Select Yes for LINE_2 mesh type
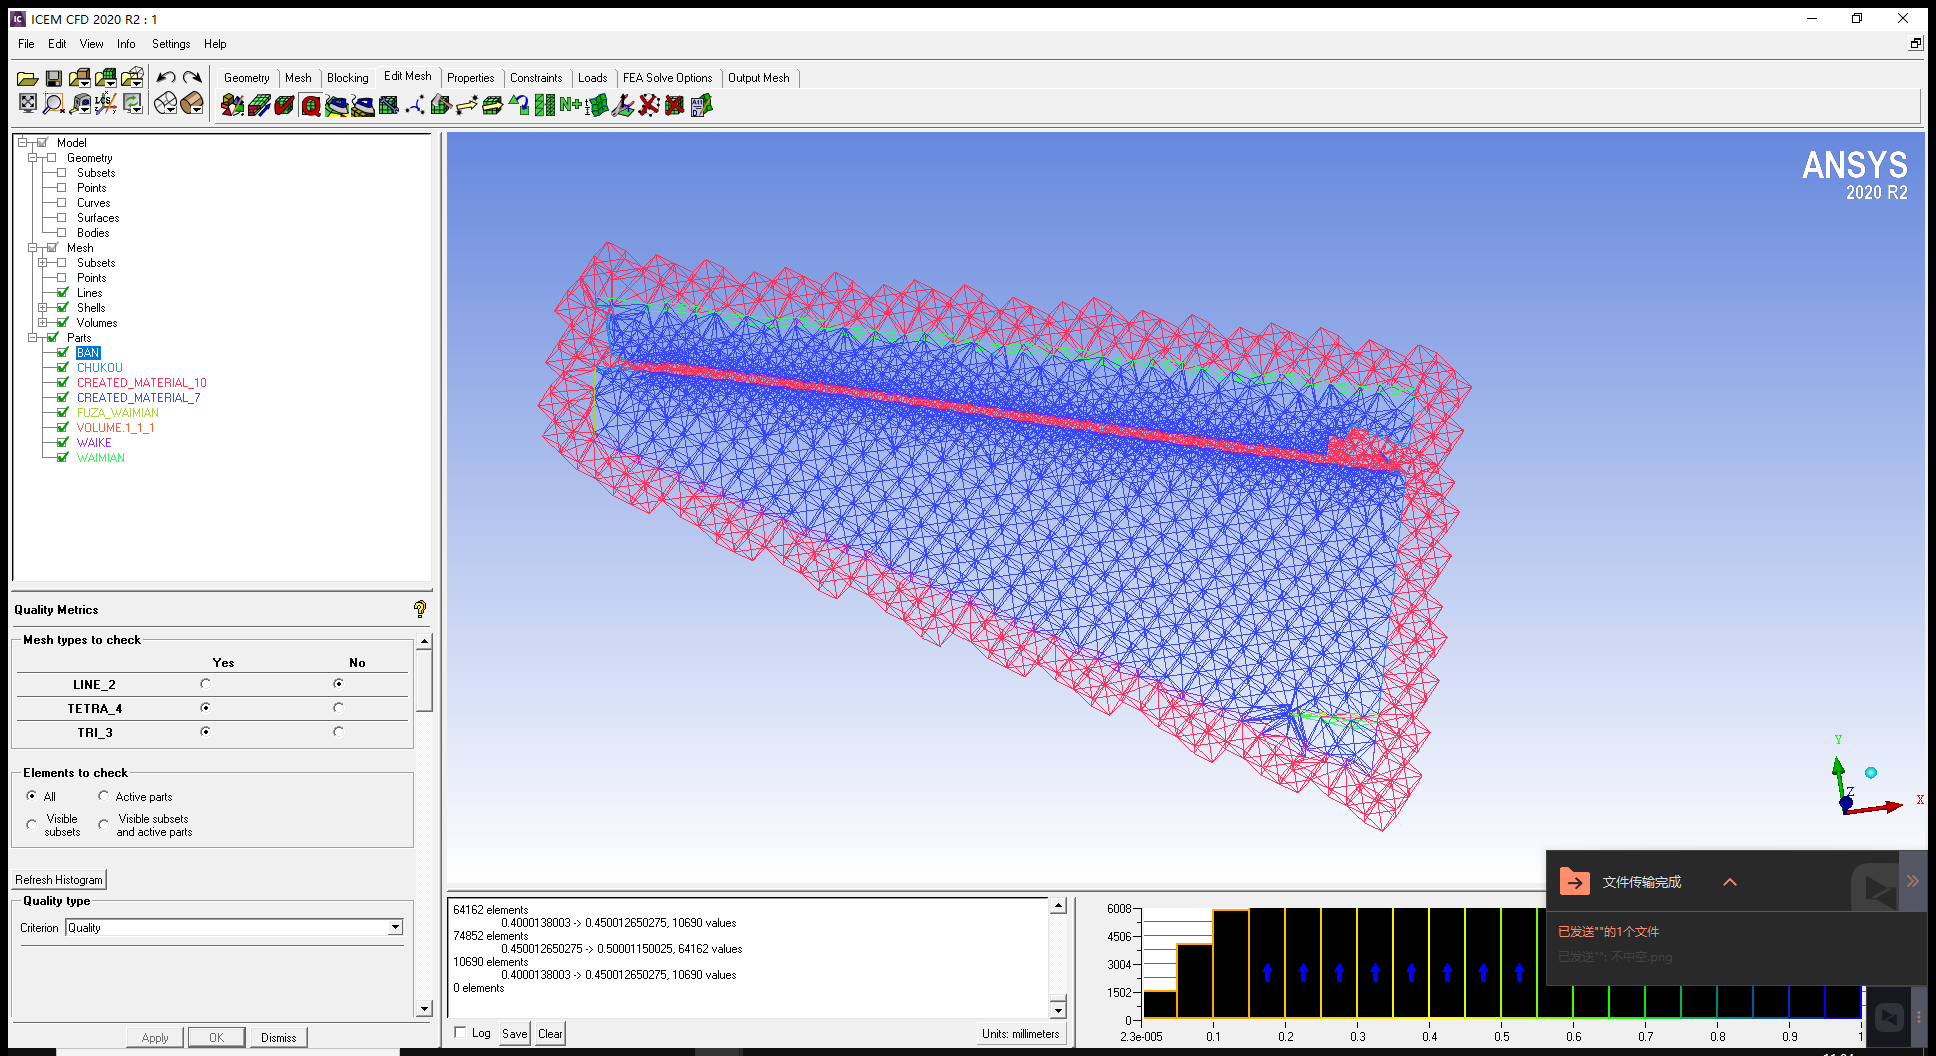This screenshot has width=1936, height=1056. [205, 684]
